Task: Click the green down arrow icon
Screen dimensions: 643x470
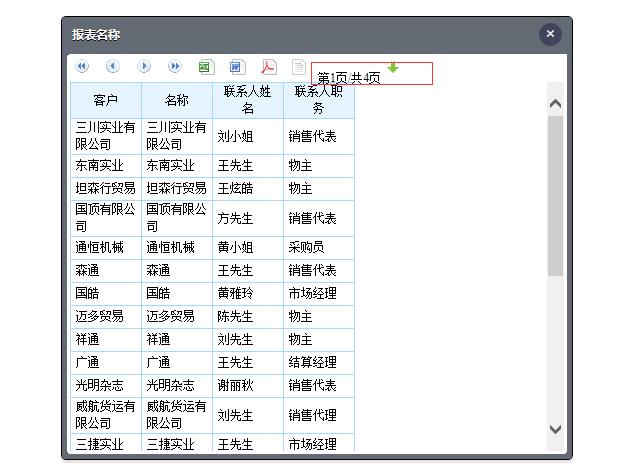Action: (393, 67)
